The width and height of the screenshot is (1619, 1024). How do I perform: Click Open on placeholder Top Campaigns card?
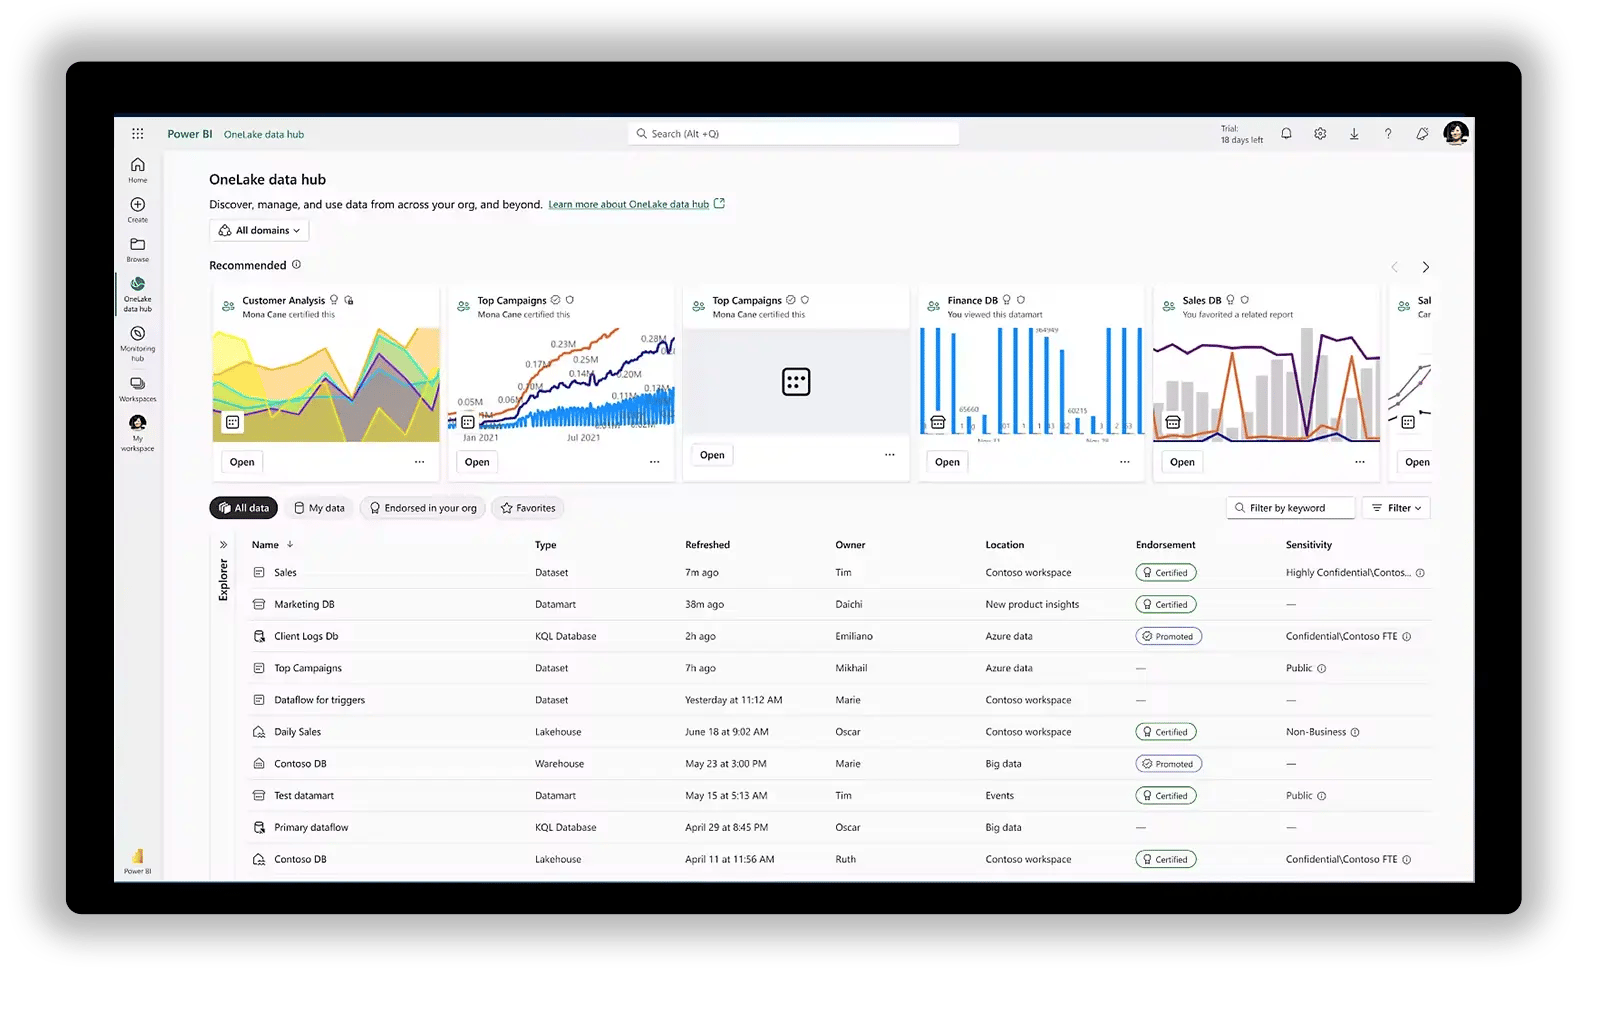coord(712,455)
